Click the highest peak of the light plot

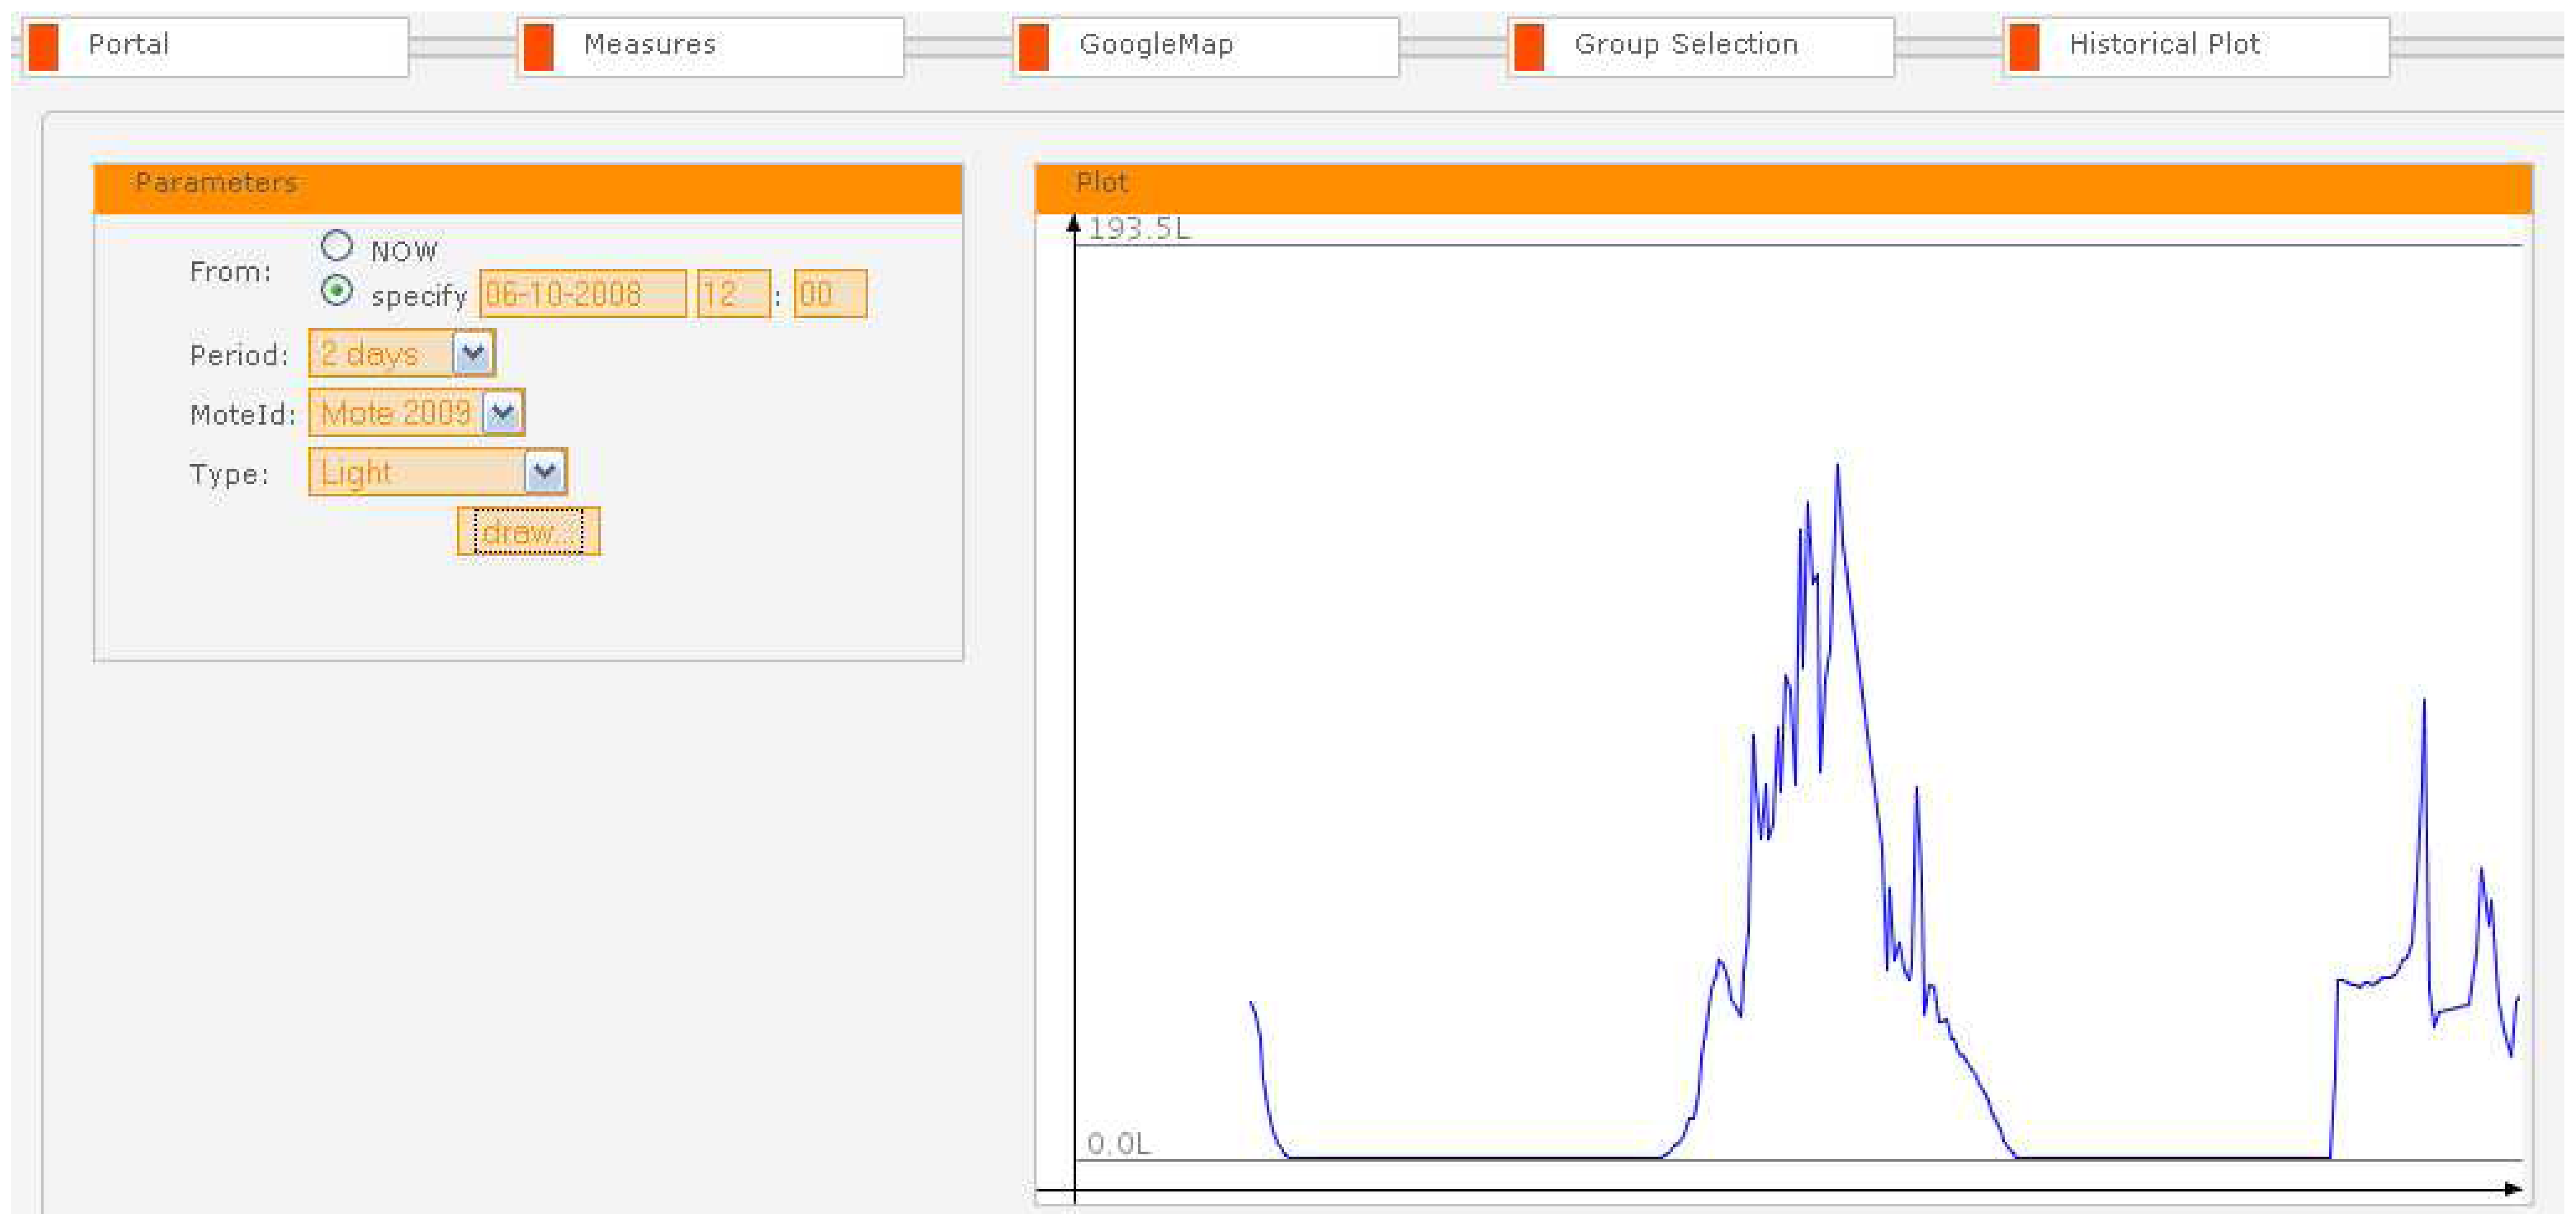click(1837, 467)
